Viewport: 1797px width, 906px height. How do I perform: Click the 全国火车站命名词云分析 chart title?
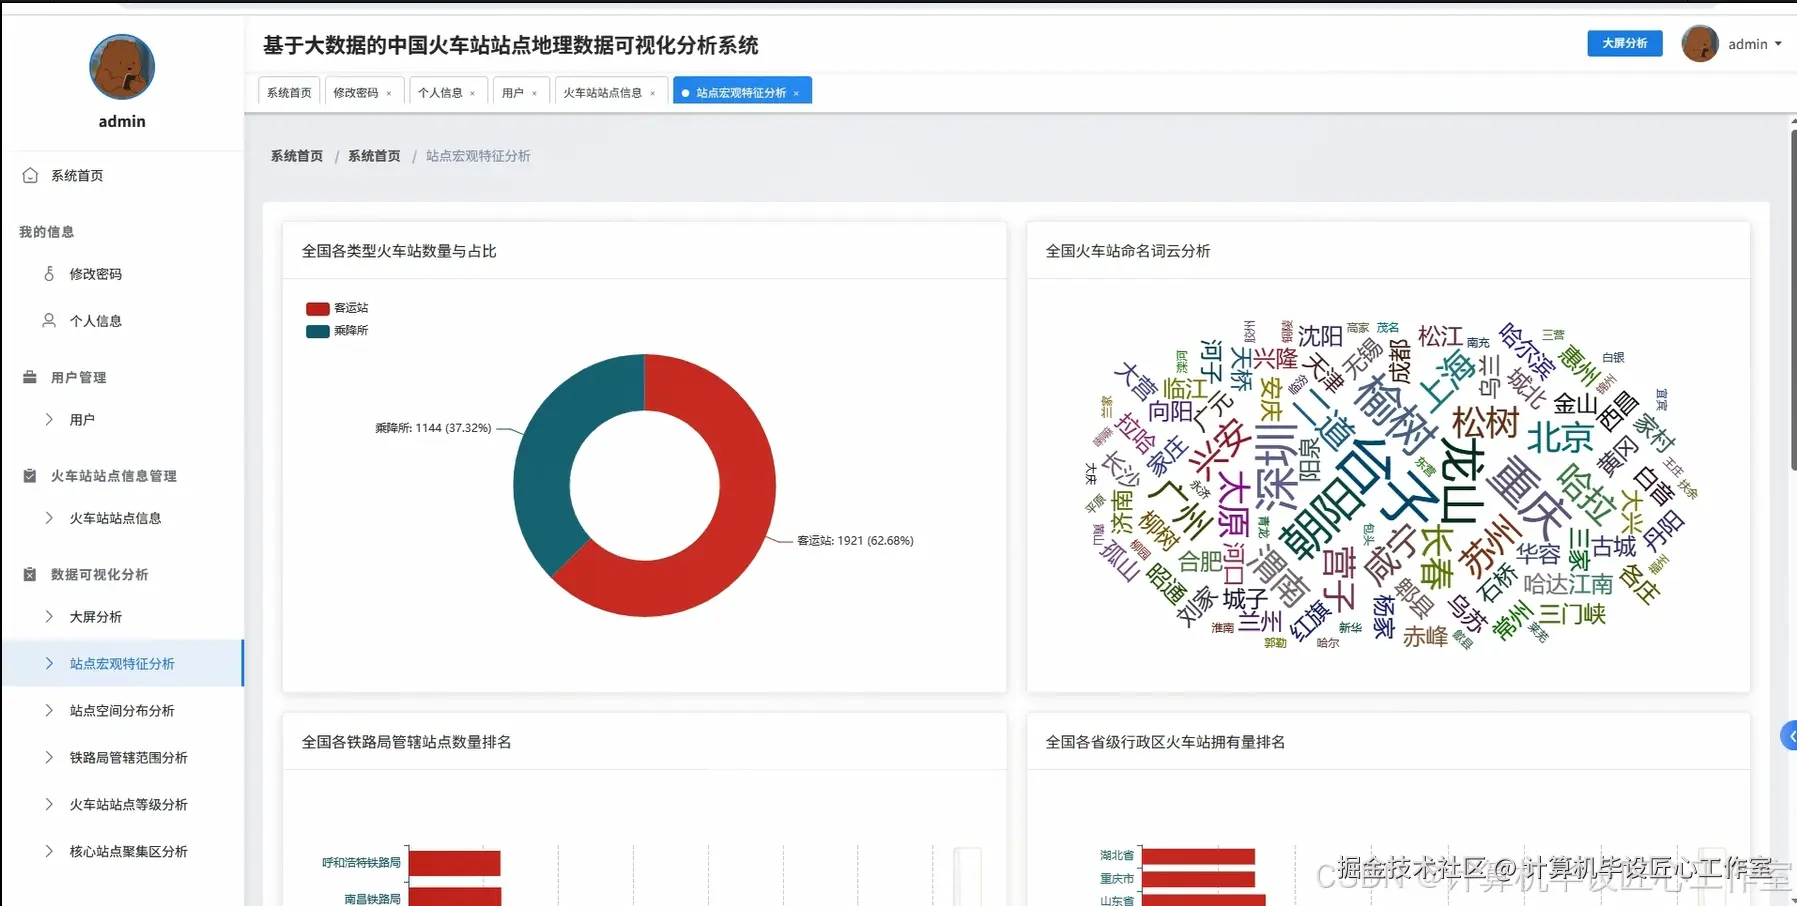(1128, 251)
